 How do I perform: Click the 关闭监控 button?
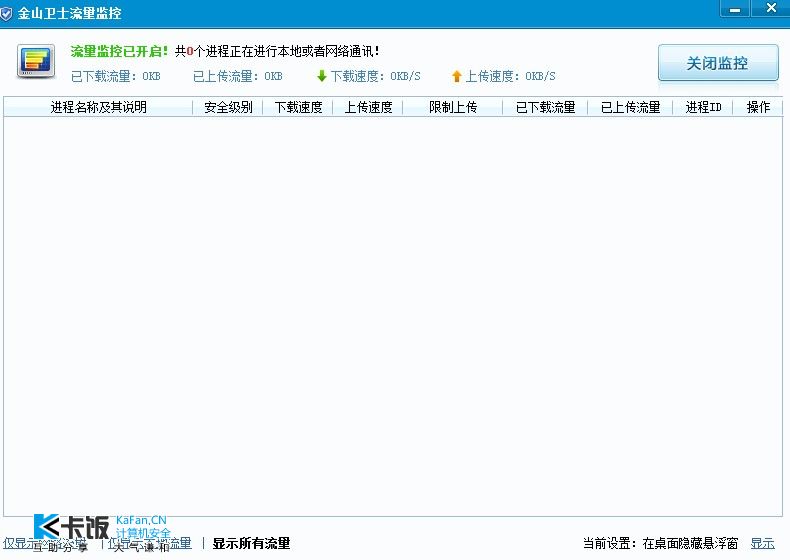click(718, 63)
